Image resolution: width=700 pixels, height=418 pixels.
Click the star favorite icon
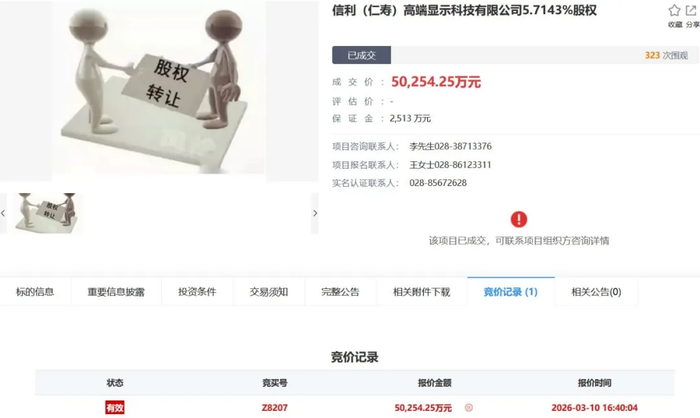click(674, 10)
